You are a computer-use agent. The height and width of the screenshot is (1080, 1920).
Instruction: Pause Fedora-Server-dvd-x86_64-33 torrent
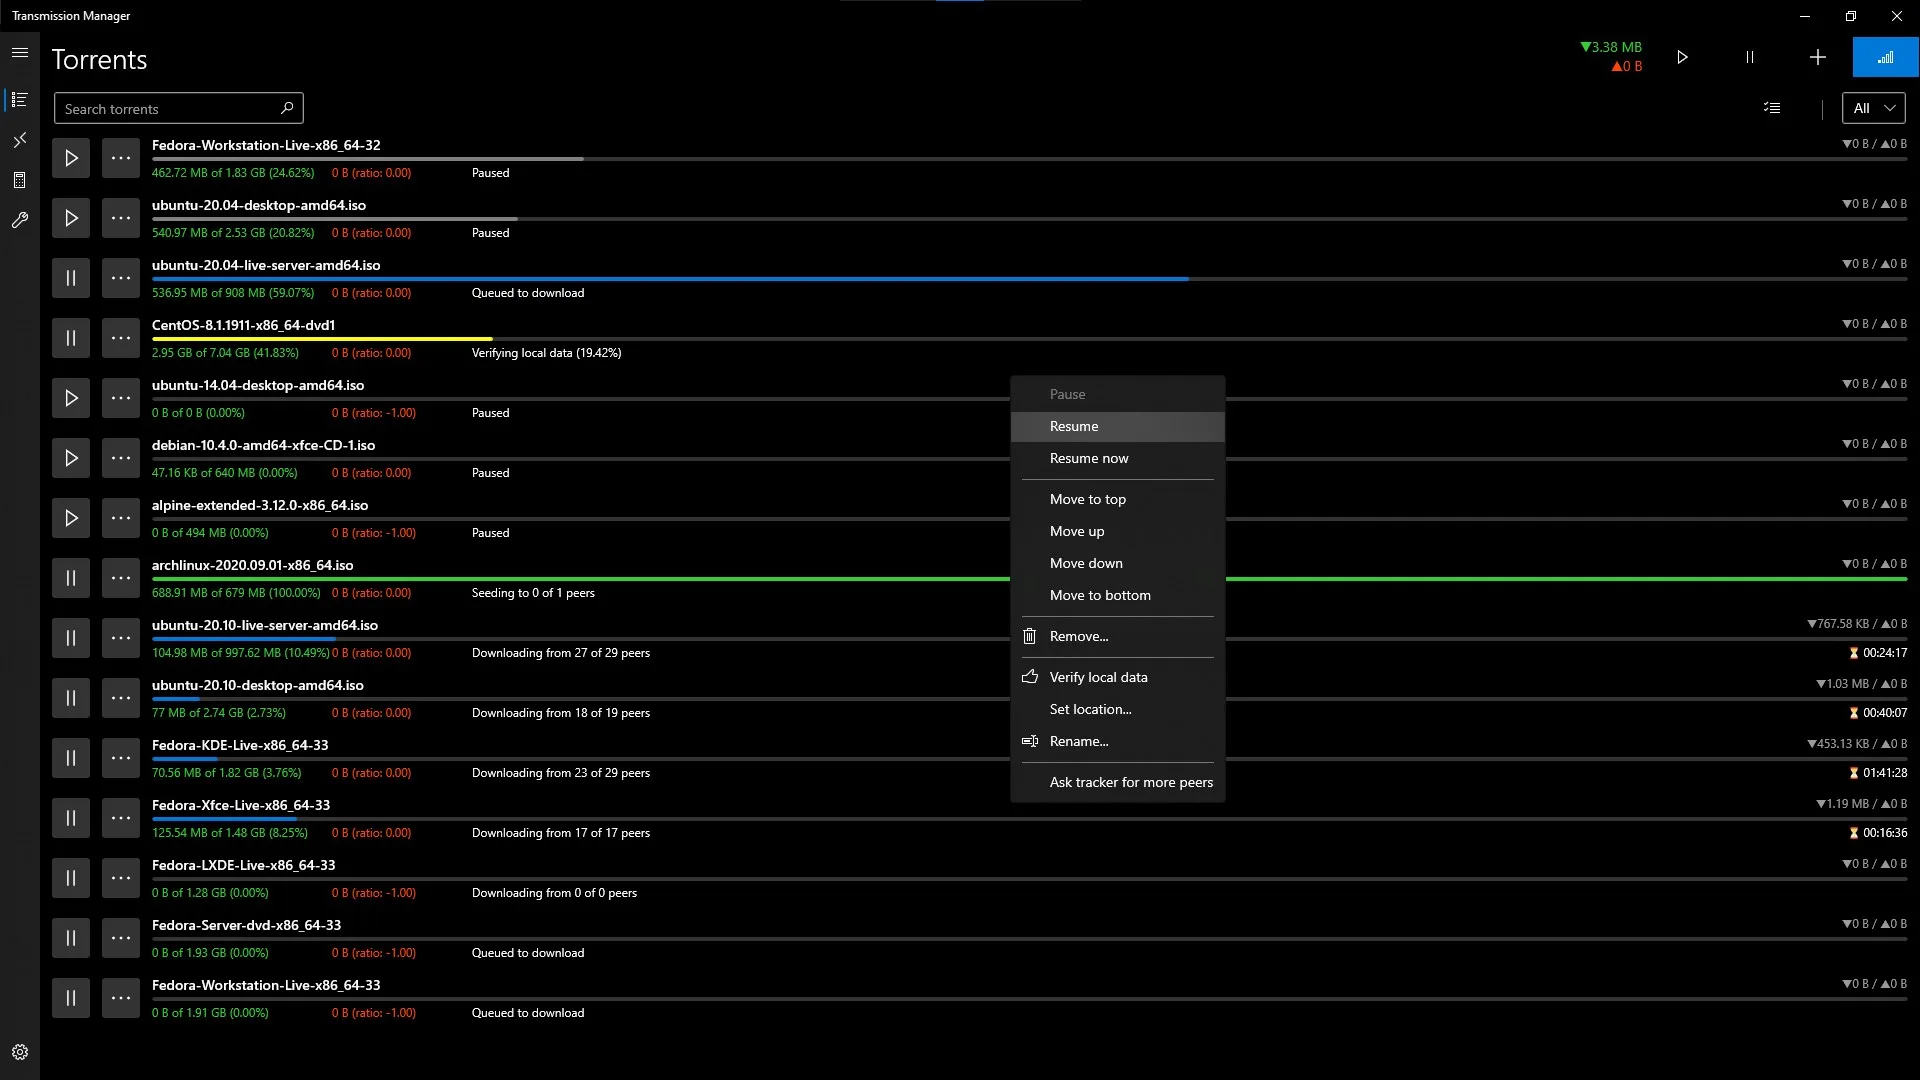71,938
